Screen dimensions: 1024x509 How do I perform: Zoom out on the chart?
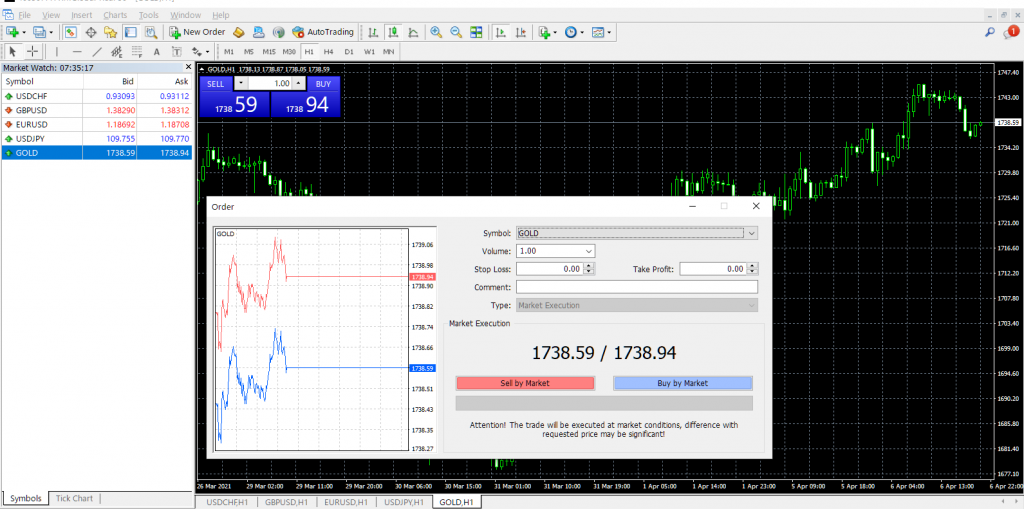point(456,31)
